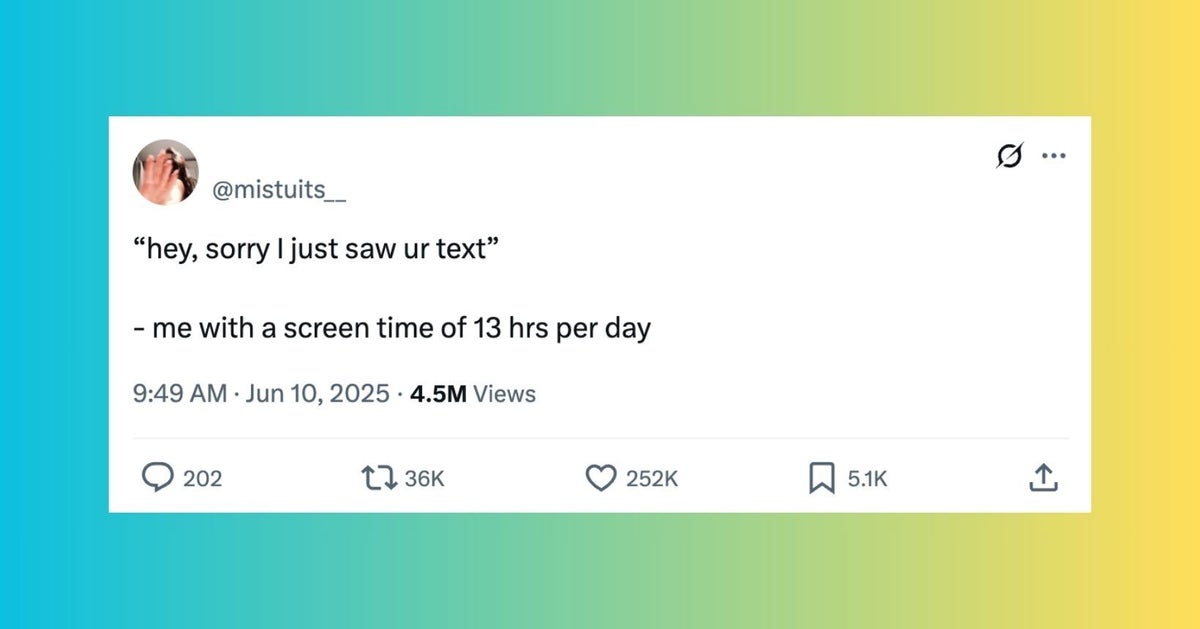Visit the @mistuits__ profile handle
This screenshot has height=629, width=1200.
(279, 191)
